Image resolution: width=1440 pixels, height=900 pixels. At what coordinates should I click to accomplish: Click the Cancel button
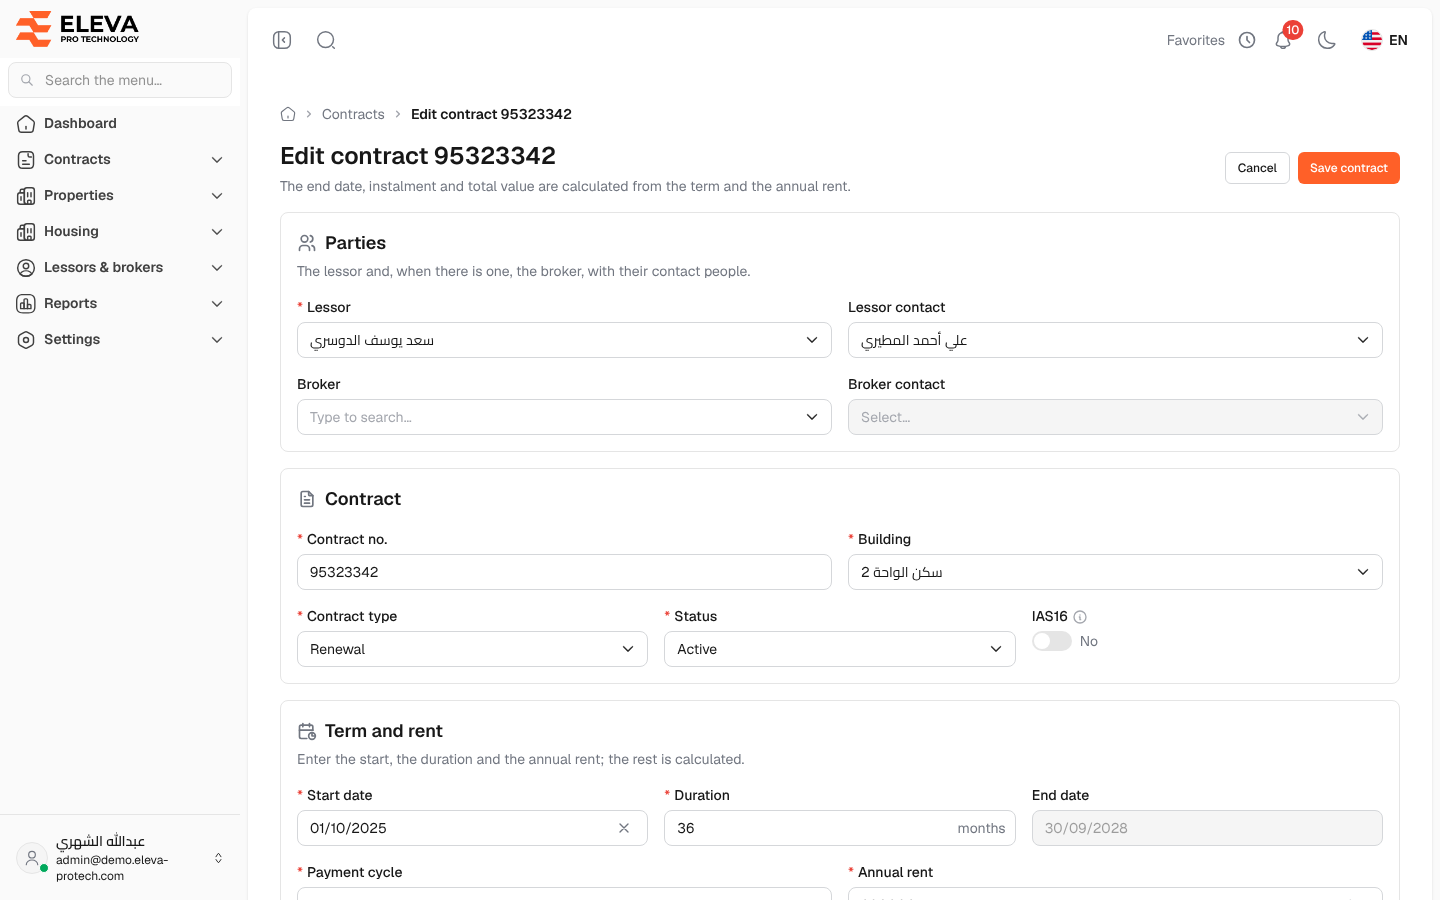click(x=1257, y=168)
